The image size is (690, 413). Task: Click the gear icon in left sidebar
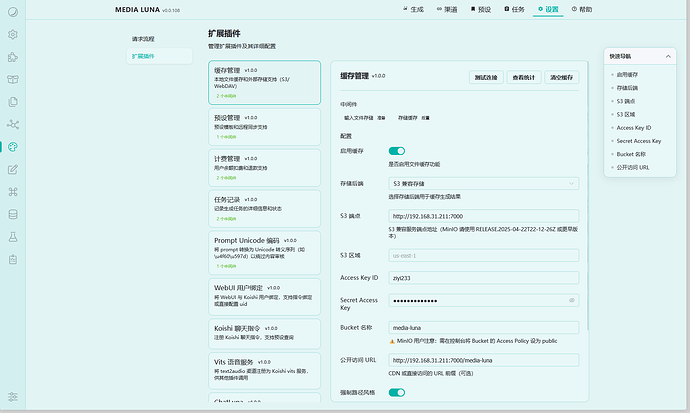click(13, 34)
